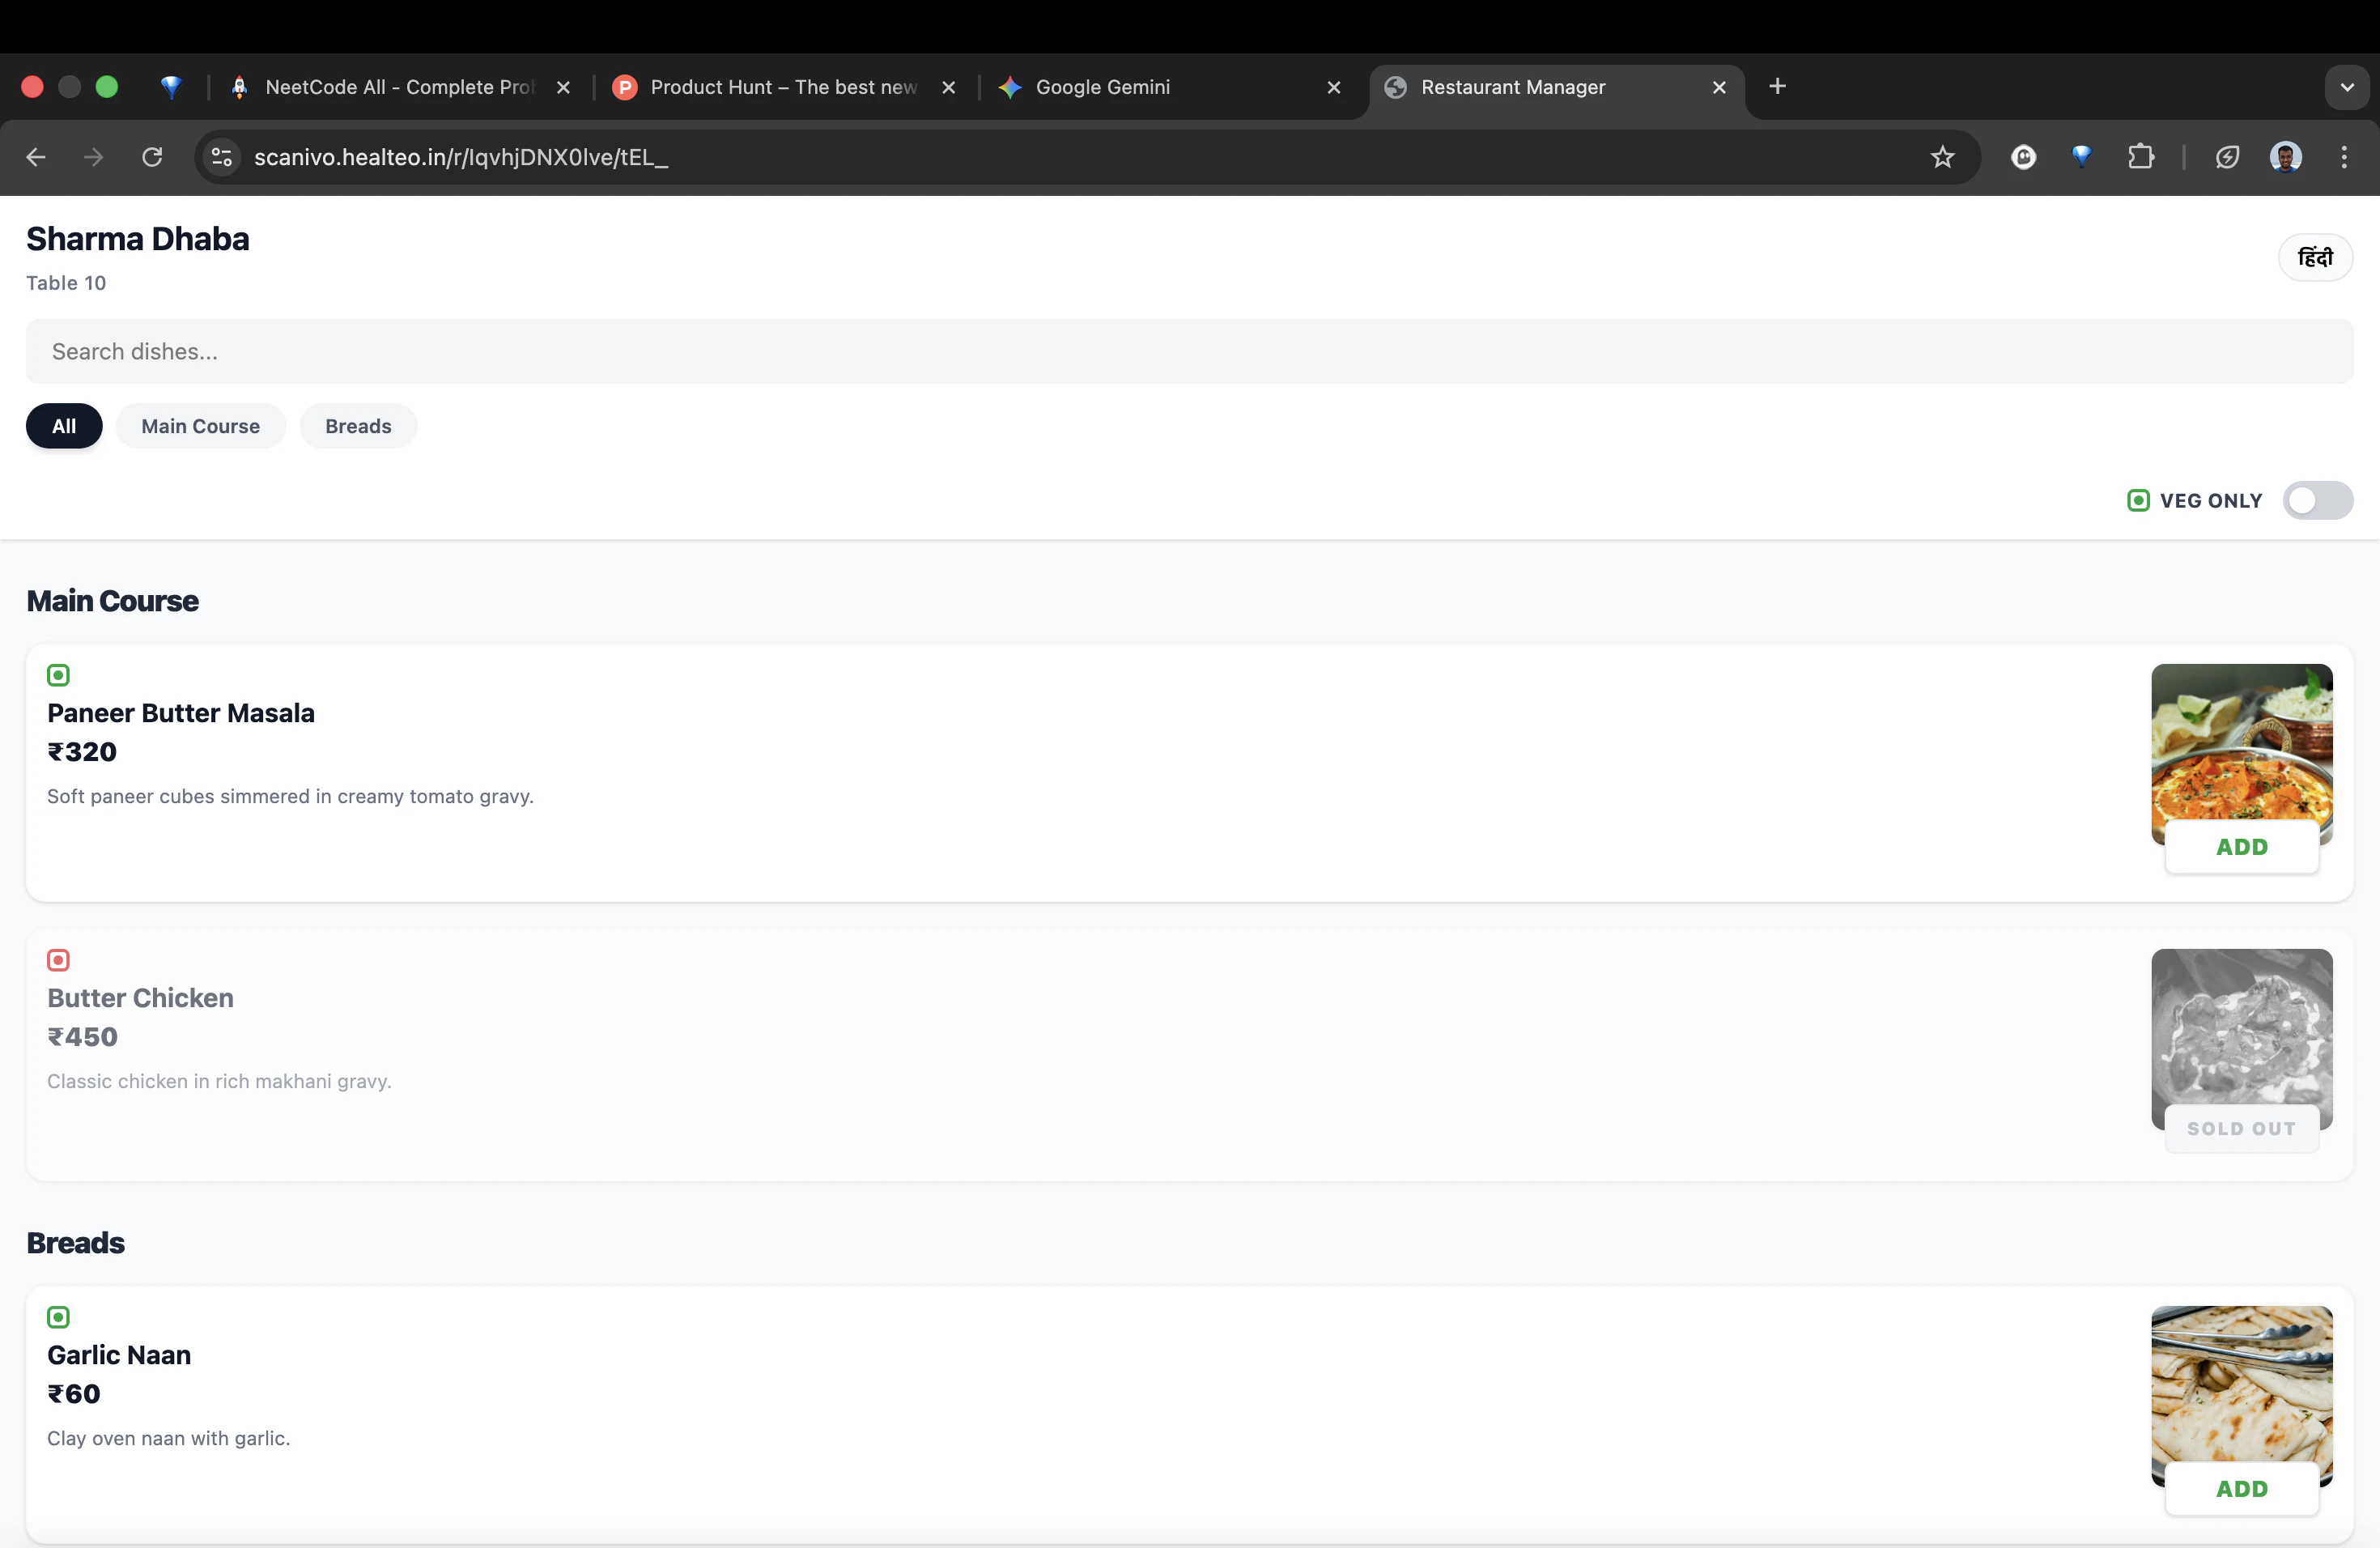Select the Breads category filter
Image resolution: width=2380 pixels, height=1548 pixels.
pos(358,426)
